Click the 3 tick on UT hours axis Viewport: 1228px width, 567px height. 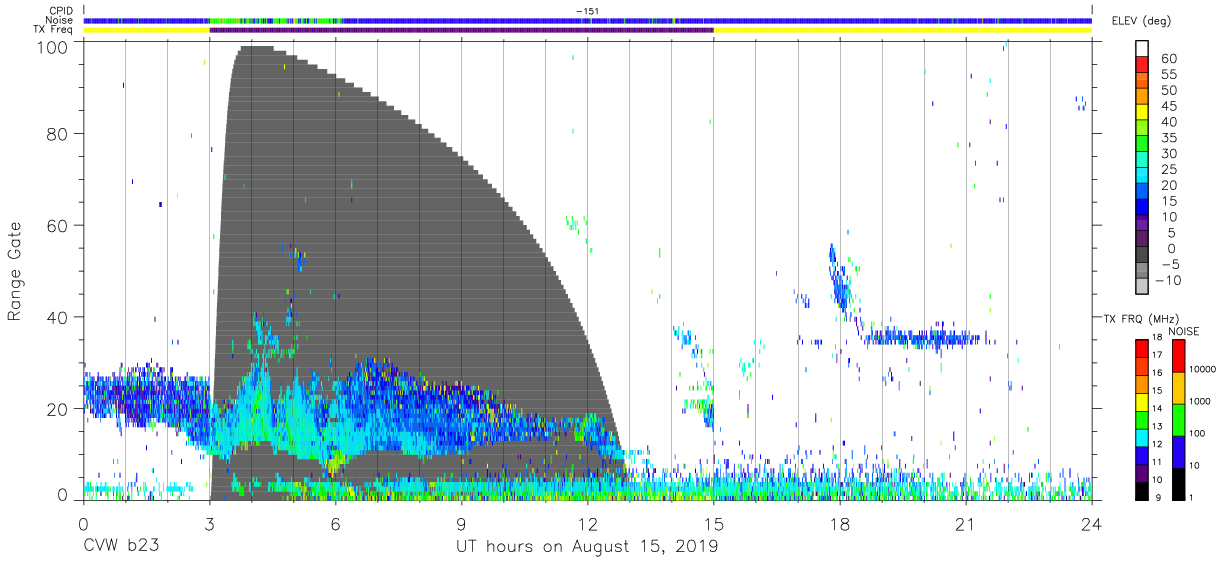(209, 523)
